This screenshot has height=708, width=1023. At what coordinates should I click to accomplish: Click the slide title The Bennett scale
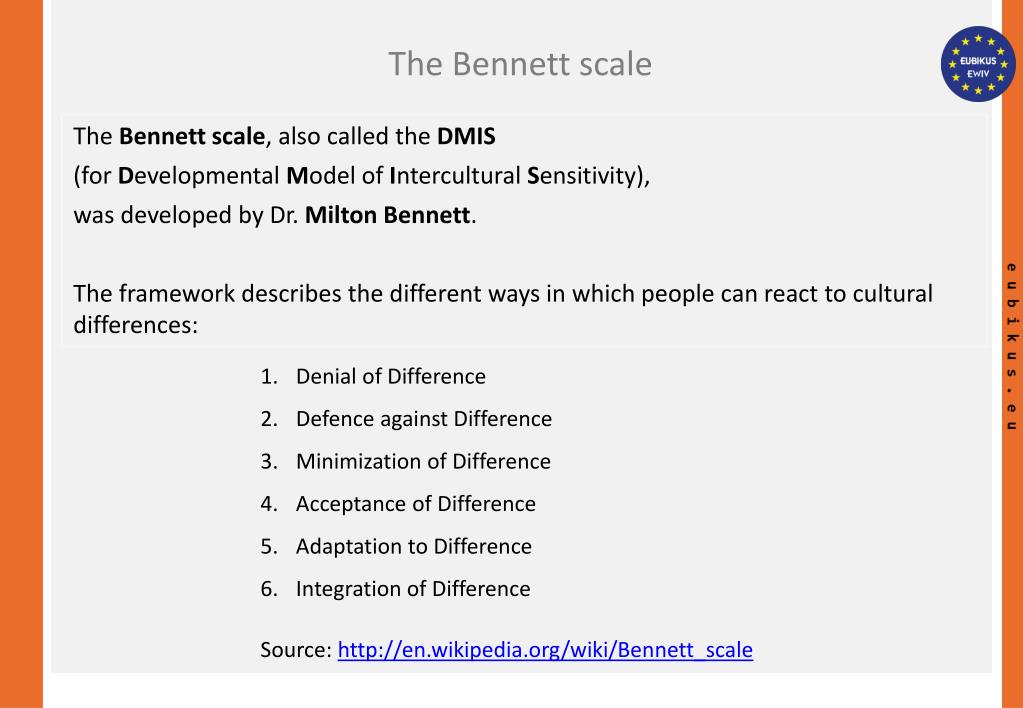(520, 64)
